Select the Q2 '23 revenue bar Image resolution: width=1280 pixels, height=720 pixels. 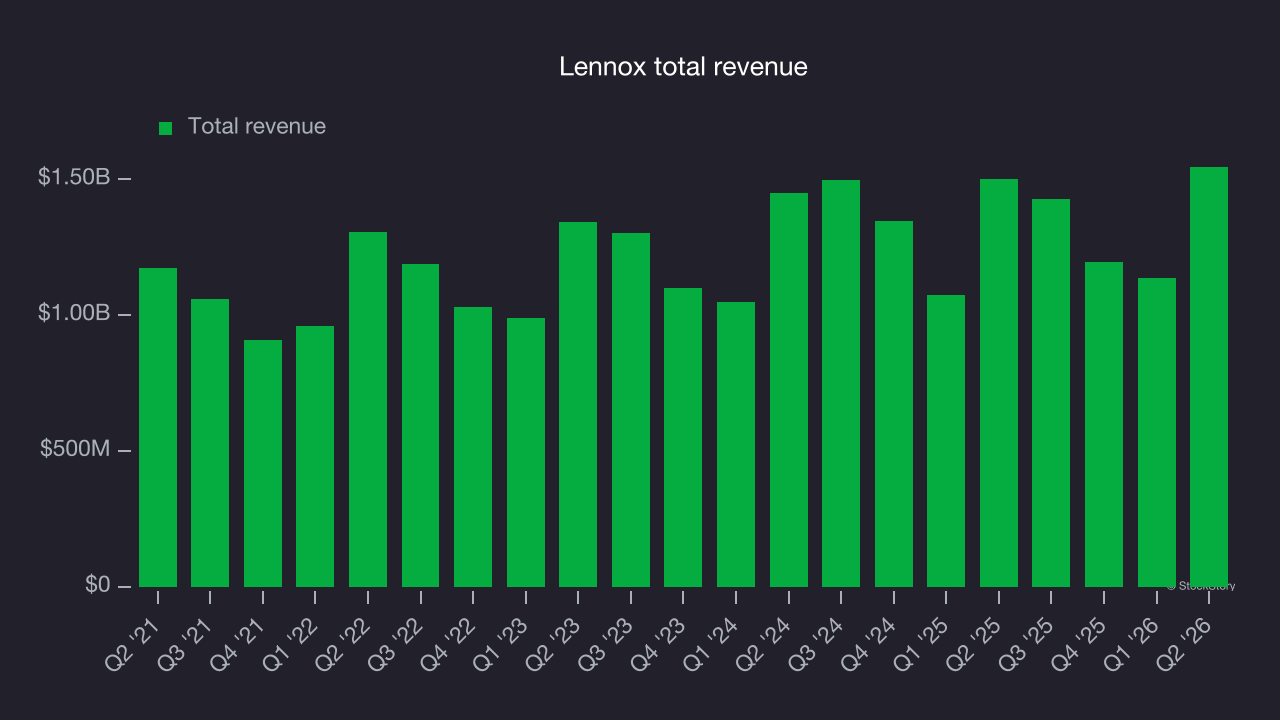578,404
